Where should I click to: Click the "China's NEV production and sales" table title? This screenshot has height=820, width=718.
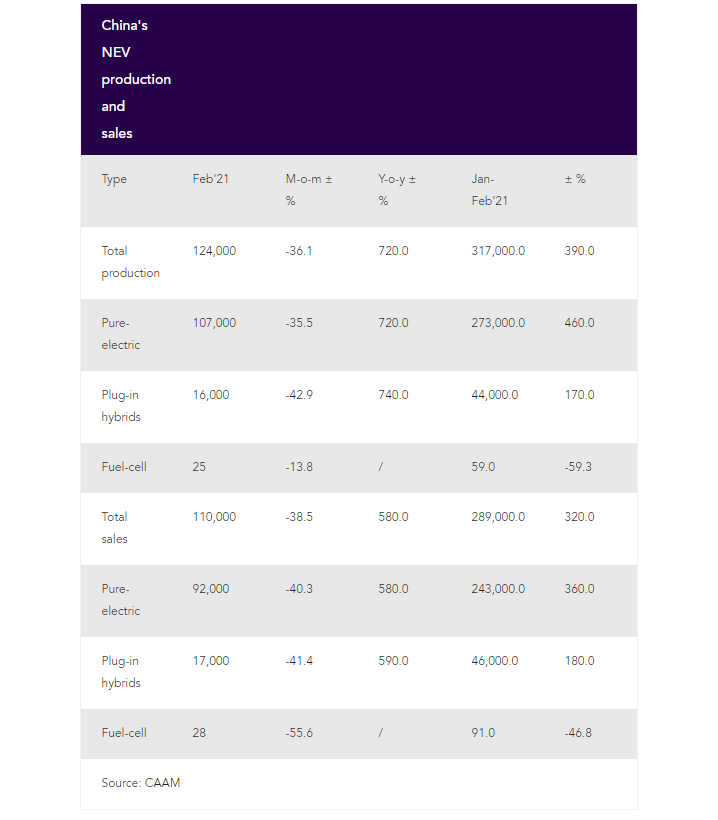[x=136, y=79]
